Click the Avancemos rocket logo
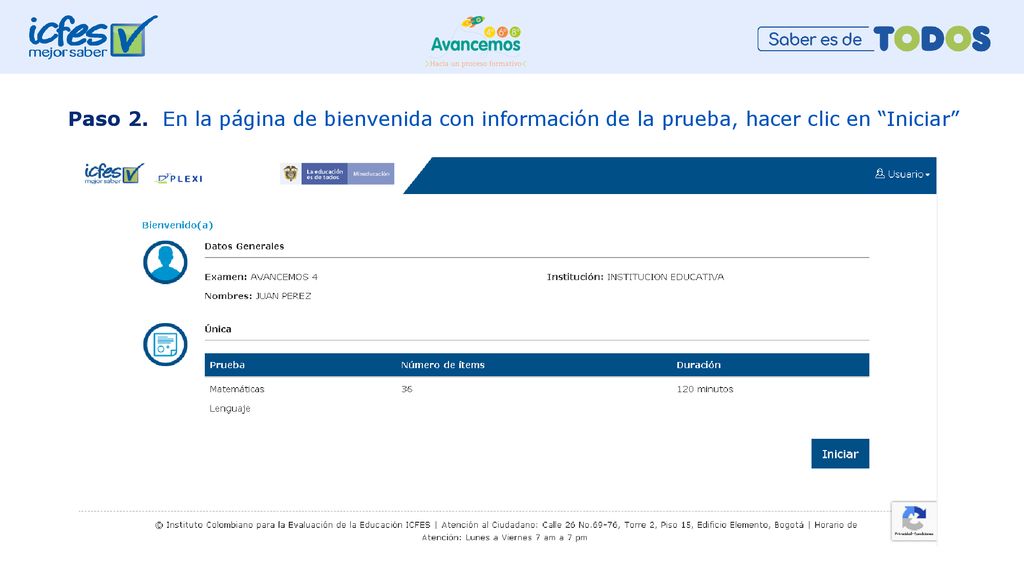The width and height of the screenshot is (1024, 576). 475,40
